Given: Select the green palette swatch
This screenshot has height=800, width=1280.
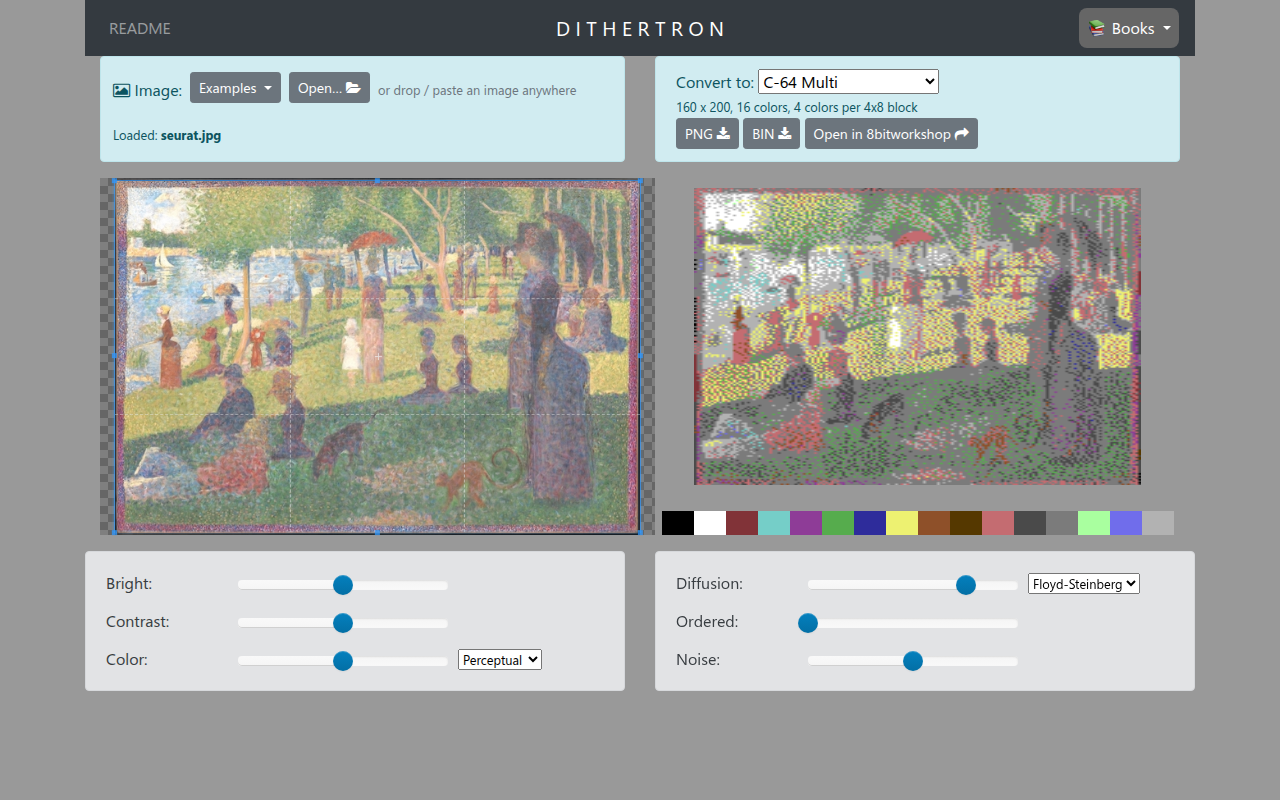Looking at the screenshot, I should (x=838, y=523).
